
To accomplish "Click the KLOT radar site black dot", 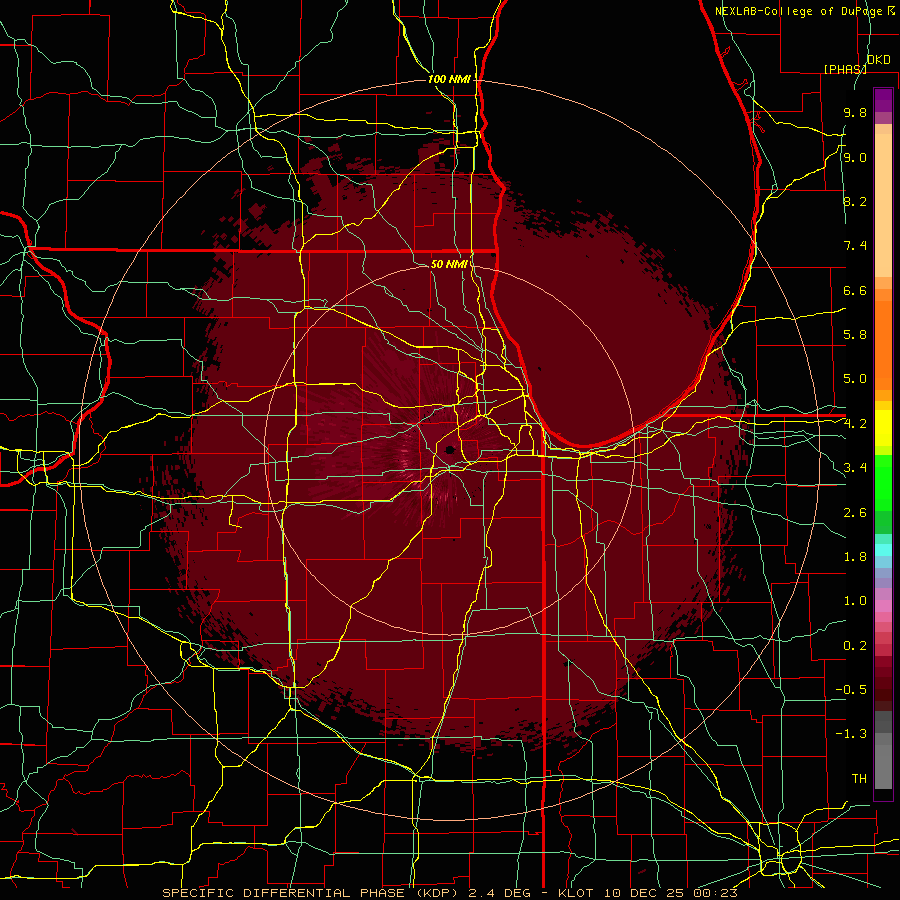I will (x=450, y=450).
